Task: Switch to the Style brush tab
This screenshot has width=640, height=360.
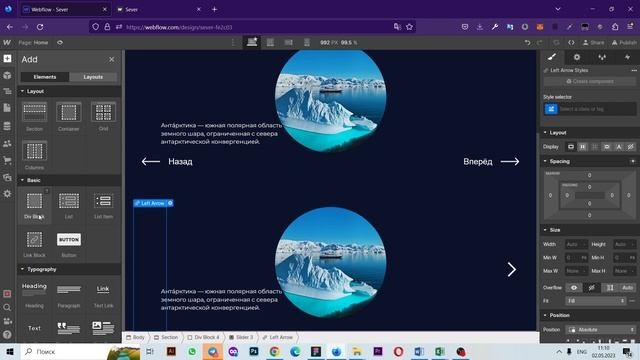Action: [x=552, y=57]
